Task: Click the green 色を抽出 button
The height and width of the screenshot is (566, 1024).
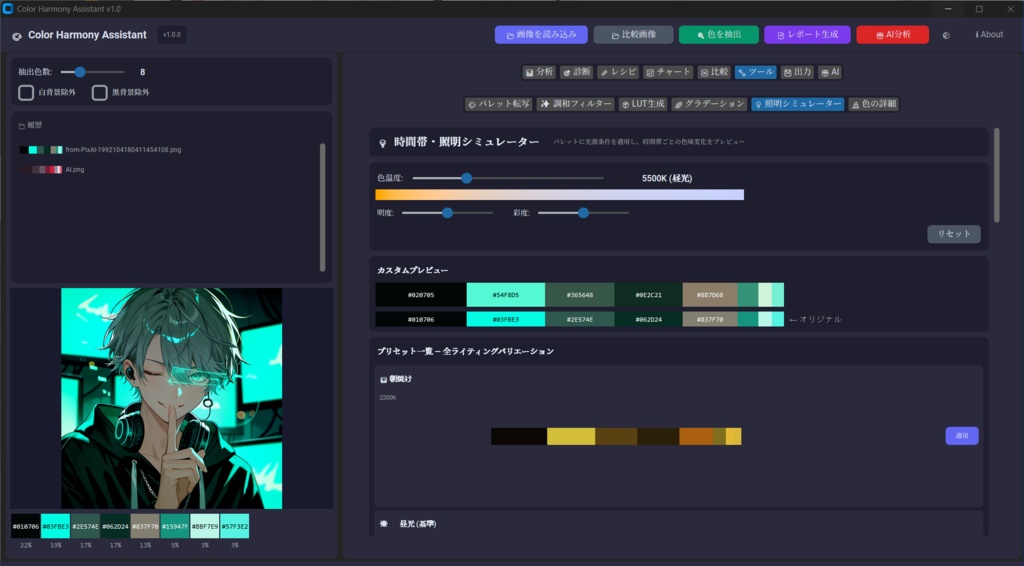Action: [718, 35]
